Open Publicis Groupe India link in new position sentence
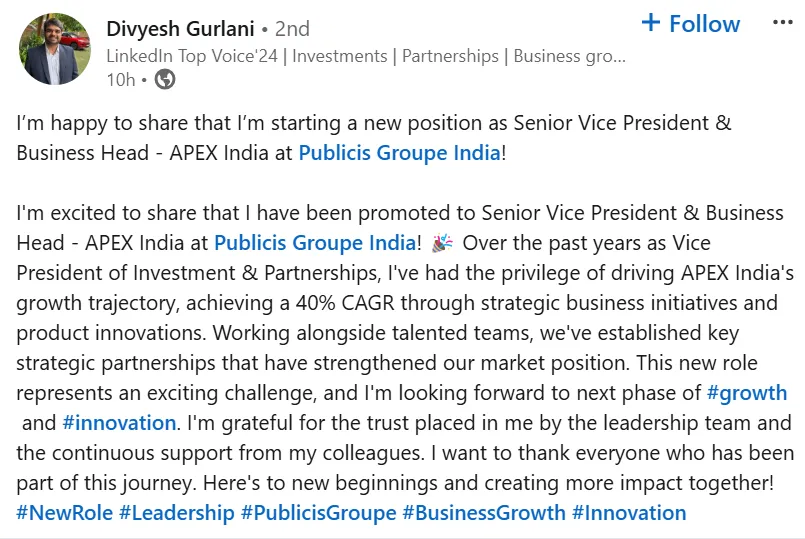805x539 pixels. 399,154
